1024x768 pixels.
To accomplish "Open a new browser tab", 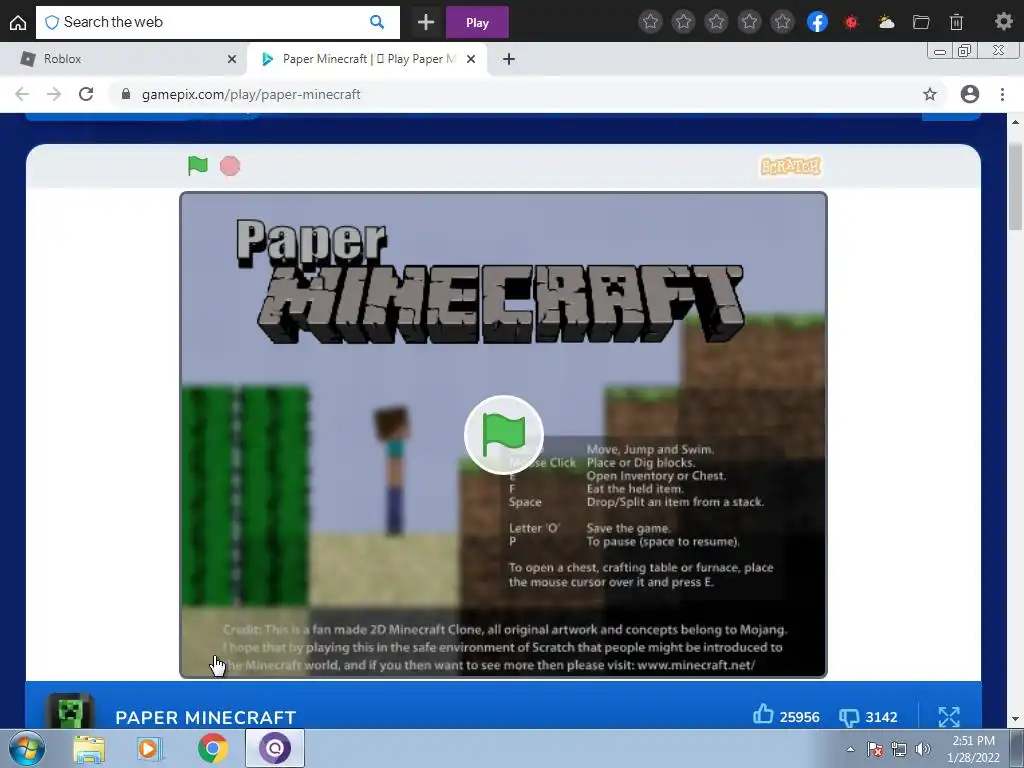I will pos(509,59).
